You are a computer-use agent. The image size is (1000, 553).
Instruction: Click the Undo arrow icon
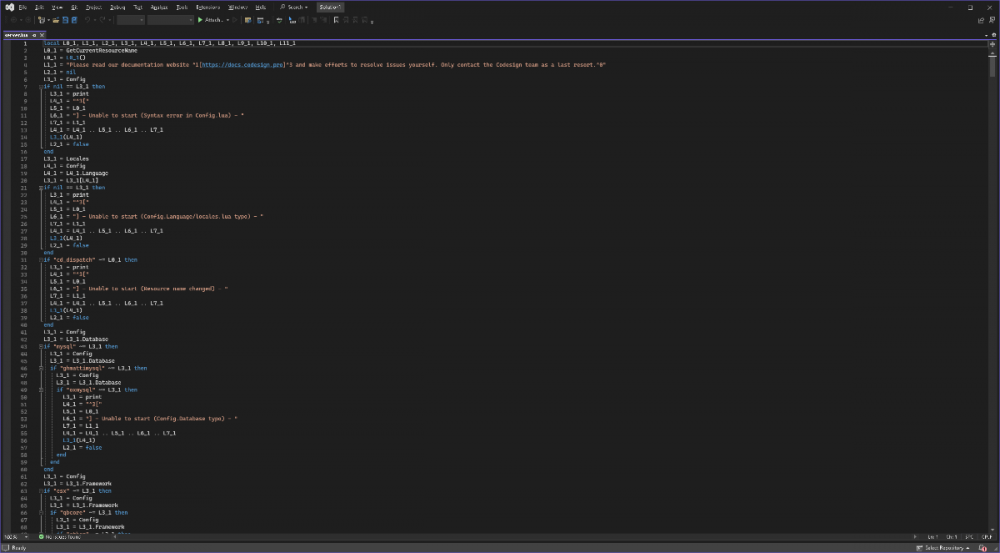click(88, 19)
